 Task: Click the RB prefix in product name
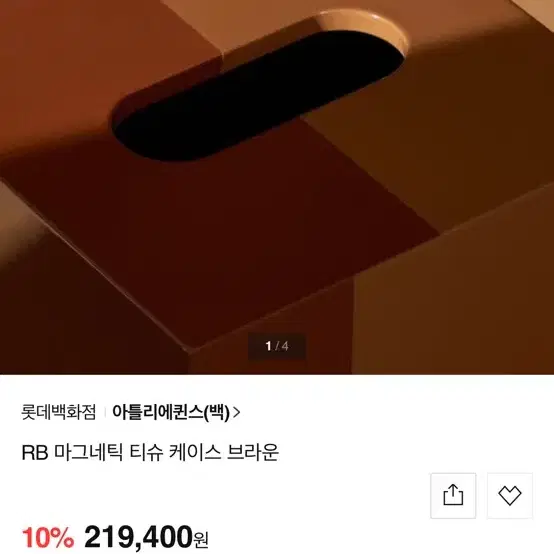pos(35,453)
